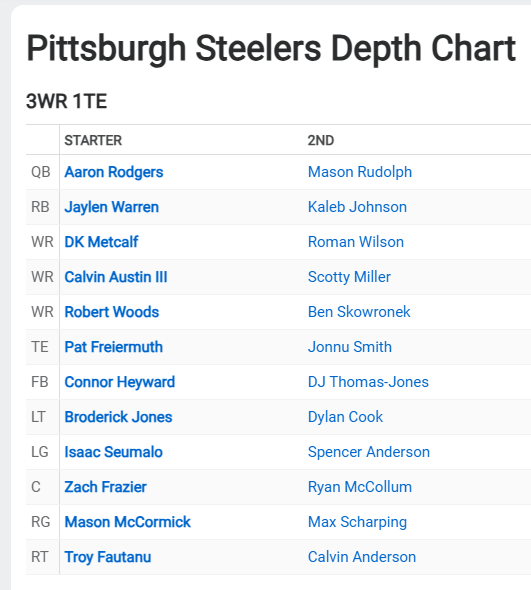531x590 pixels.
Task: Open Calvin Austin III link
Action: [x=116, y=277]
